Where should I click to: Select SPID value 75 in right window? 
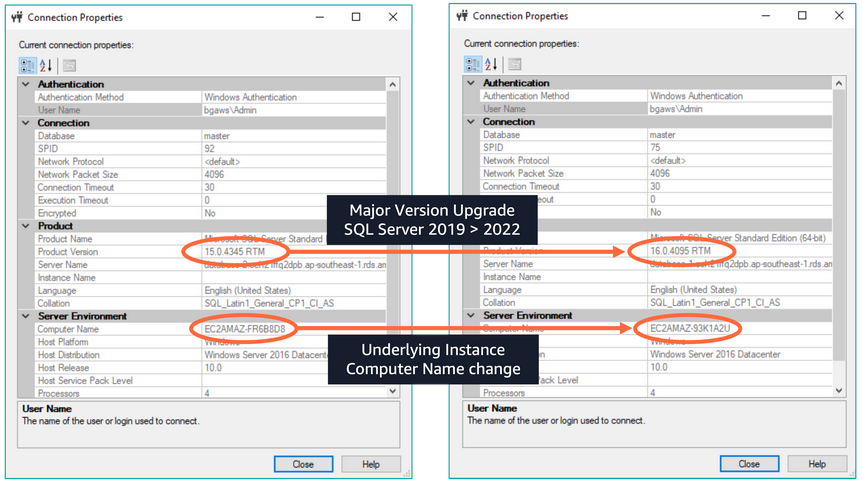(655, 147)
